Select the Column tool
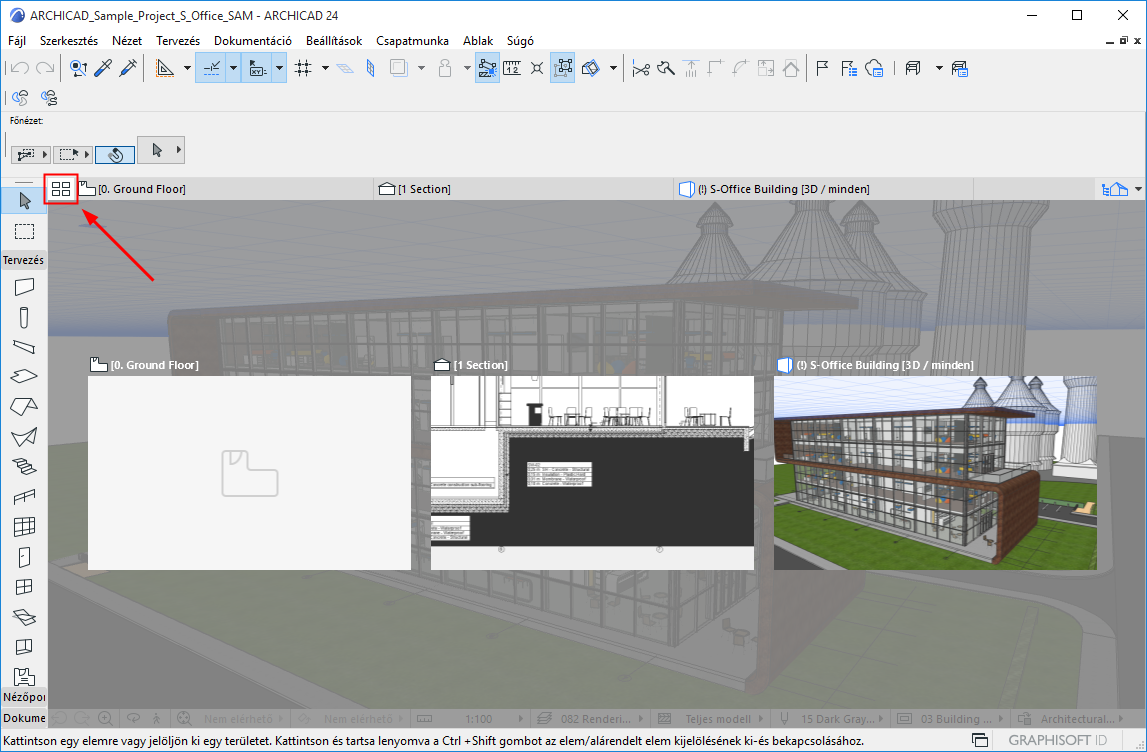Image resolution: width=1147 pixels, height=752 pixels. [24, 317]
